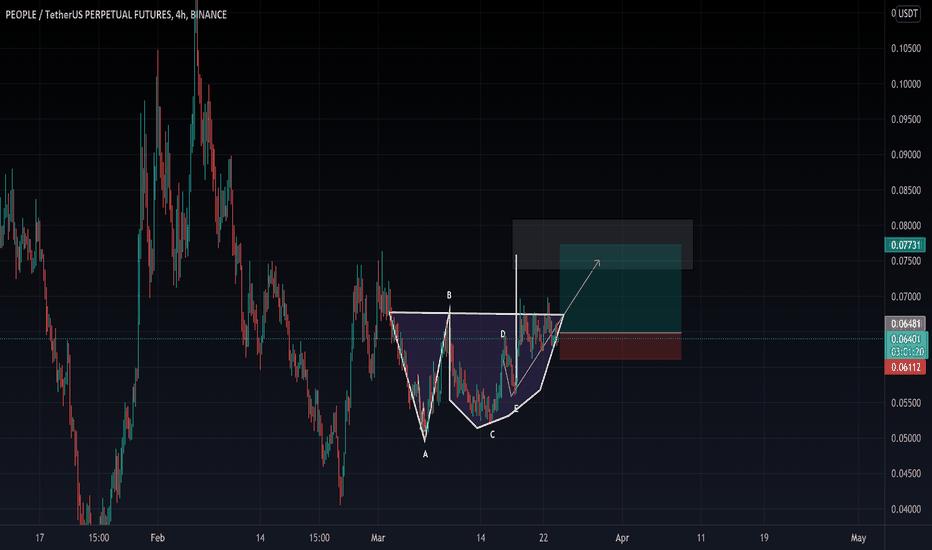Select the grey 0.06481 entry price tag
This screenshot has height=550, width=932.
pos(906,324)
